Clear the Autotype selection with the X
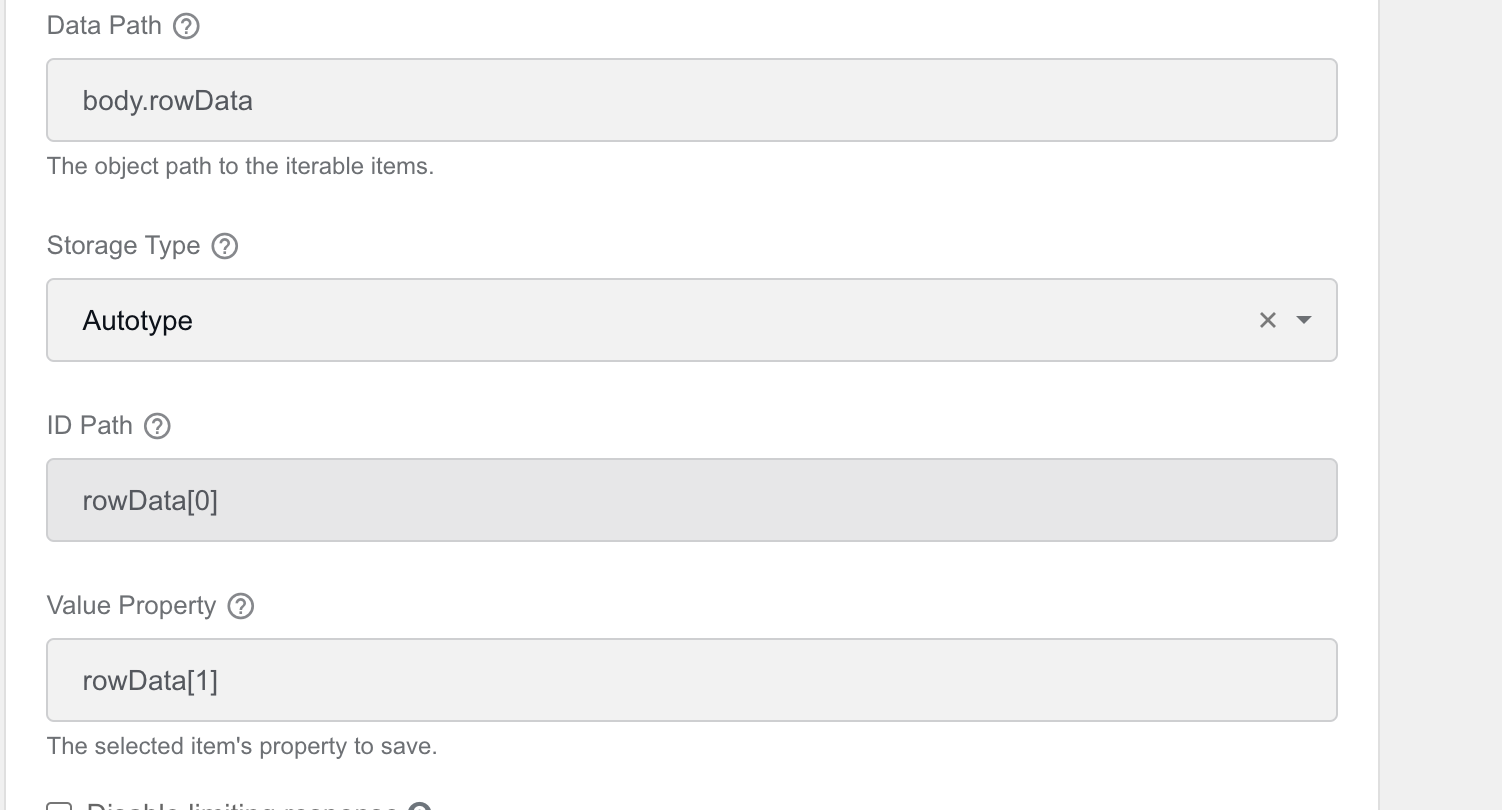The image size is (1502, 810). (1267, 320)
